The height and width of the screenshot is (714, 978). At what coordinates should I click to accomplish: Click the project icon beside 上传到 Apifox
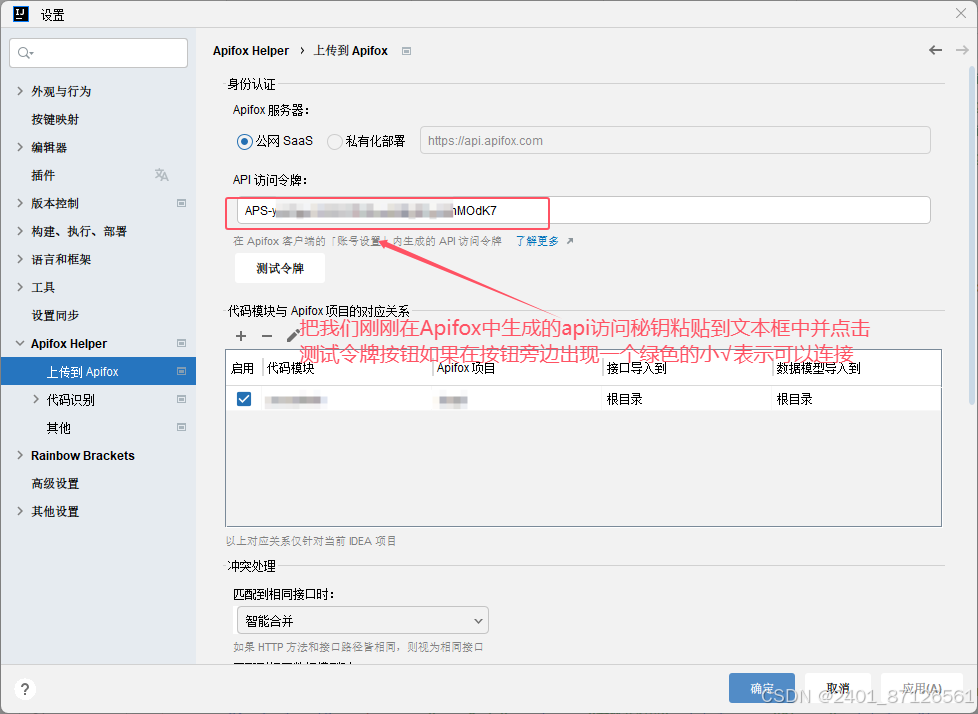click(182, 371)
